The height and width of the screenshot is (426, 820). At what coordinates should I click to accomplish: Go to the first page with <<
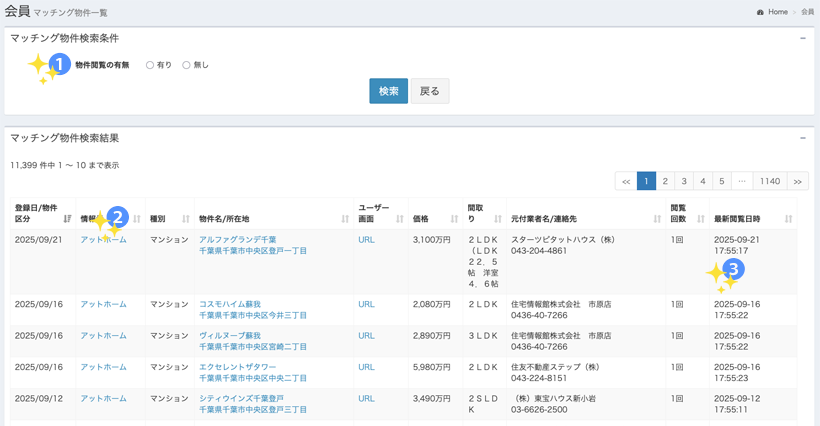click(626, 181)
